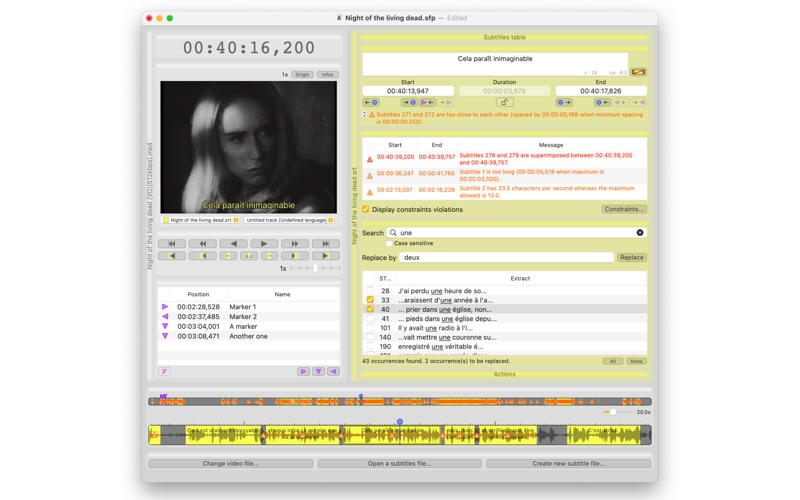Check the box for result row 41
This screenshot has width=800, height=500.
coord(370,318)
